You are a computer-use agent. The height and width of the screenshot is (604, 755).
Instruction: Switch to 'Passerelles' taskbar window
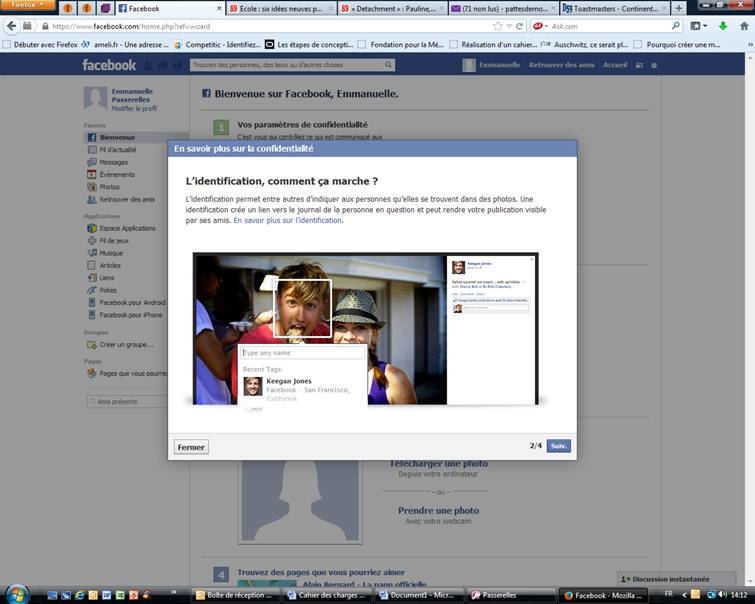coord(510,595)
